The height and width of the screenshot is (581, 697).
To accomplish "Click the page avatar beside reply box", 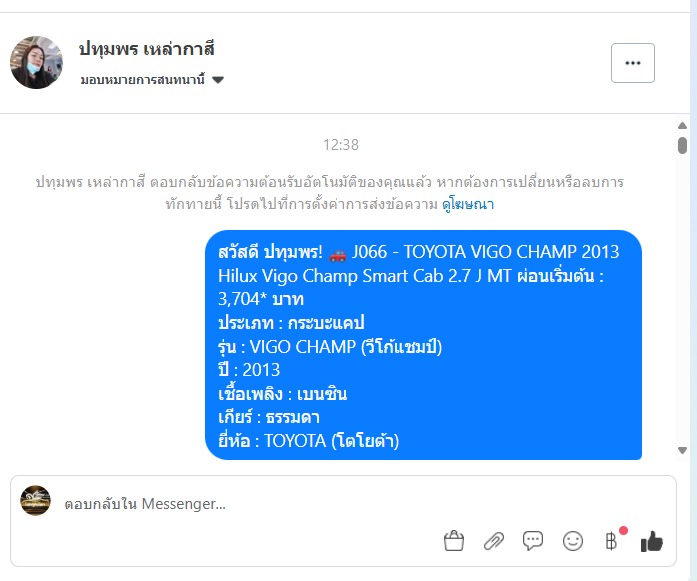I will pyautogui.click(x=36, y=501).
